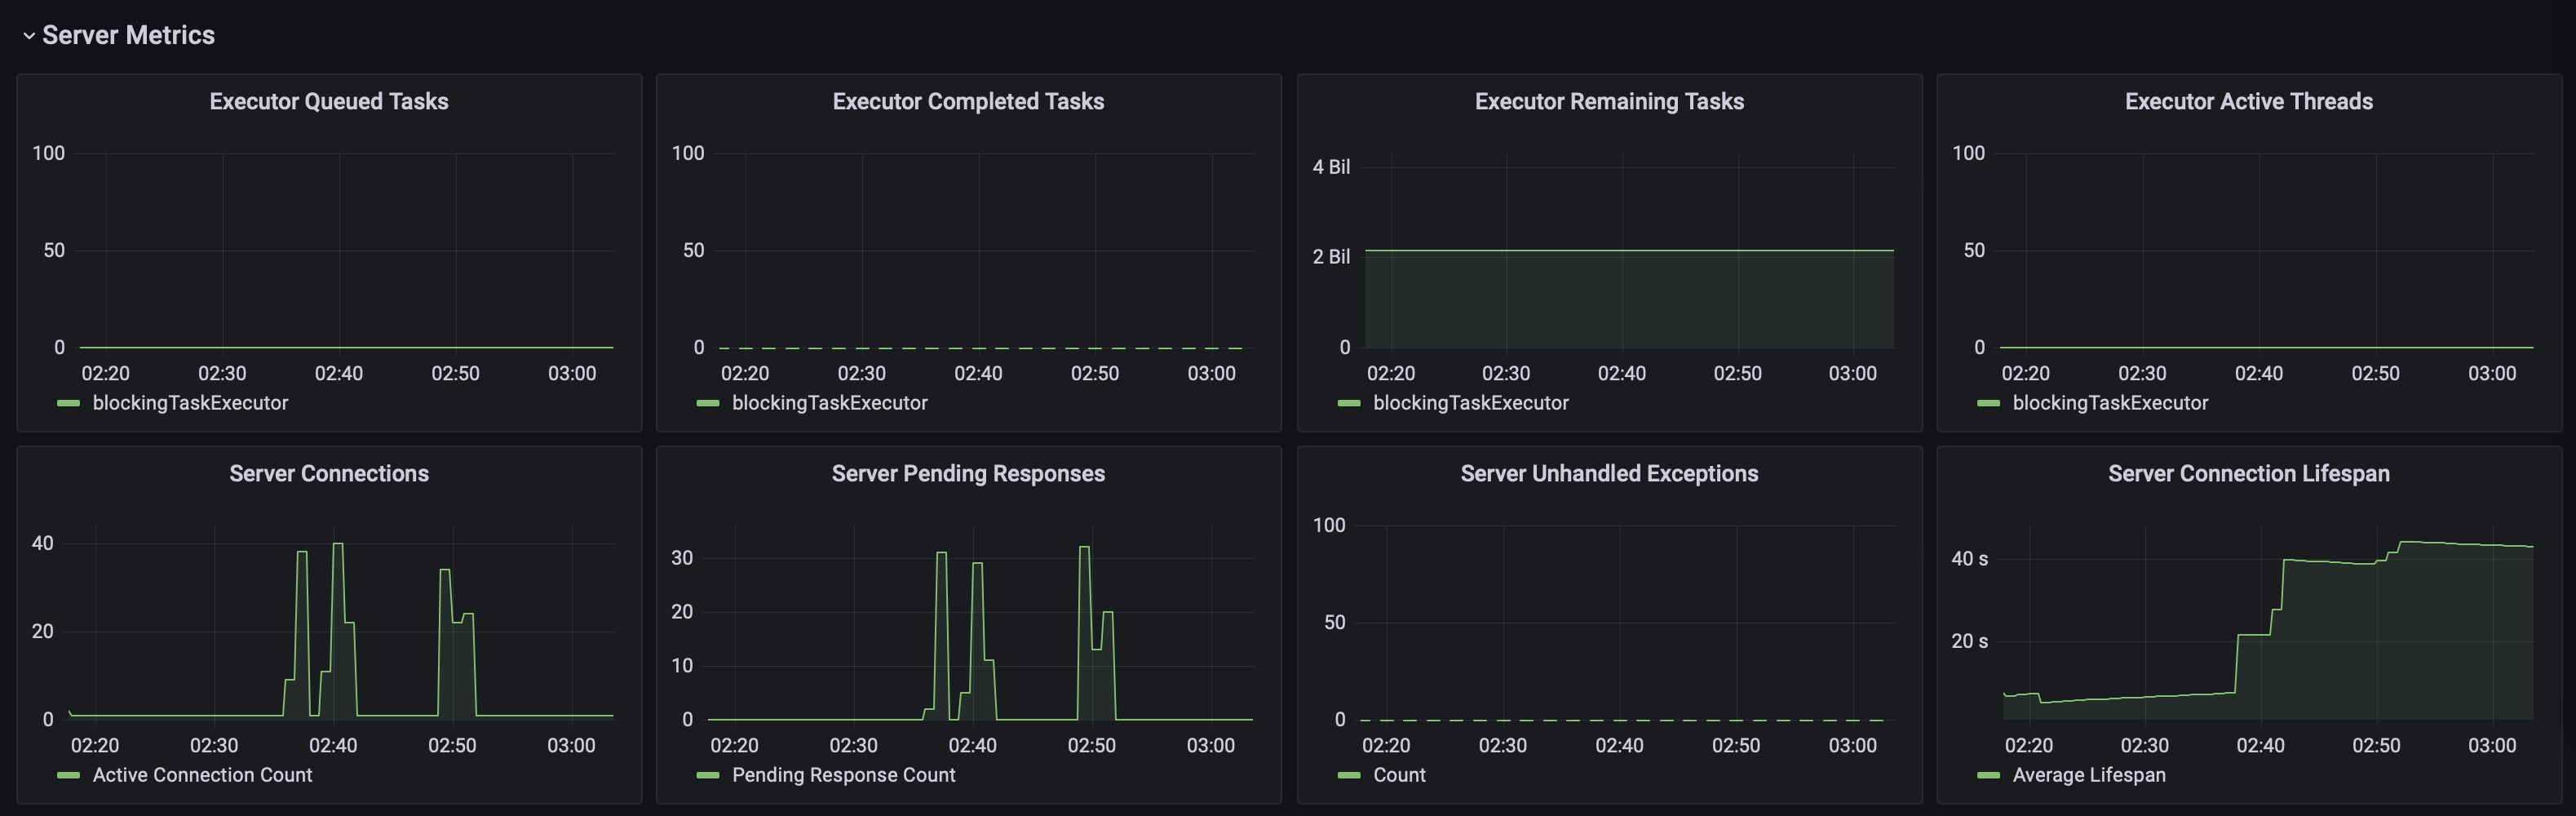Collapse the Server Metrics row chevron
The height and width of the screenshot is (816, 2576).
click(x=29, y=36)
